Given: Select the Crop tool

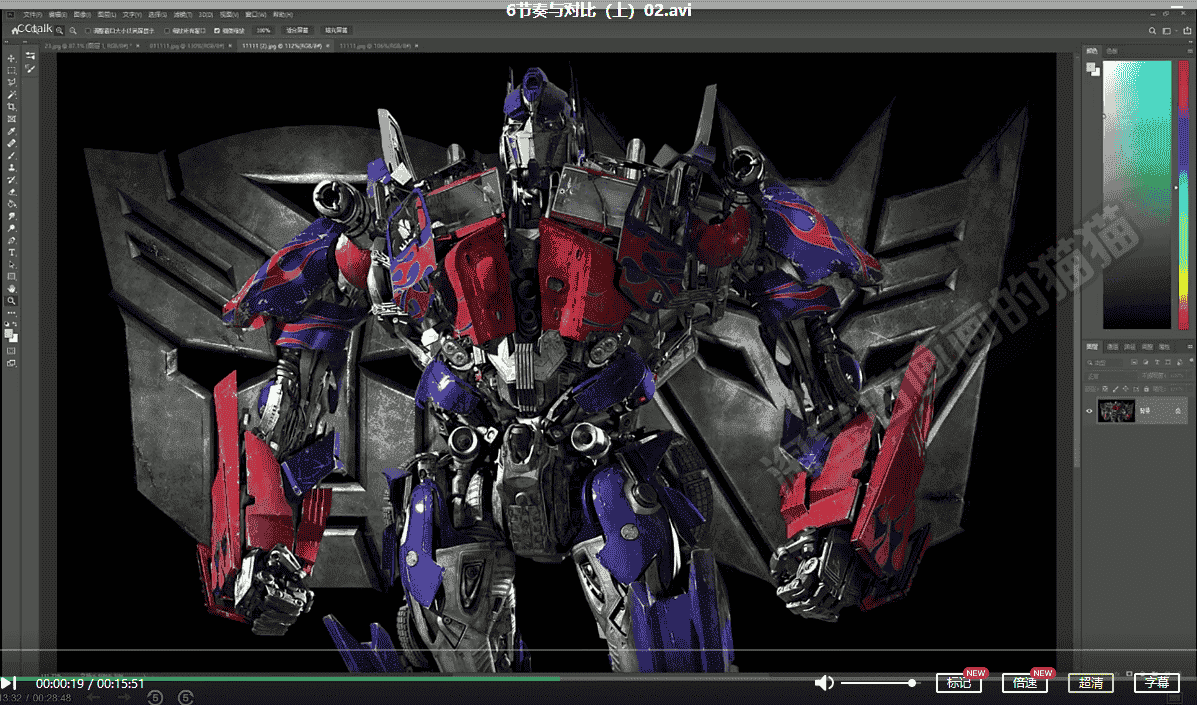Looking at the screenshot, I should [x=11, y=106].
